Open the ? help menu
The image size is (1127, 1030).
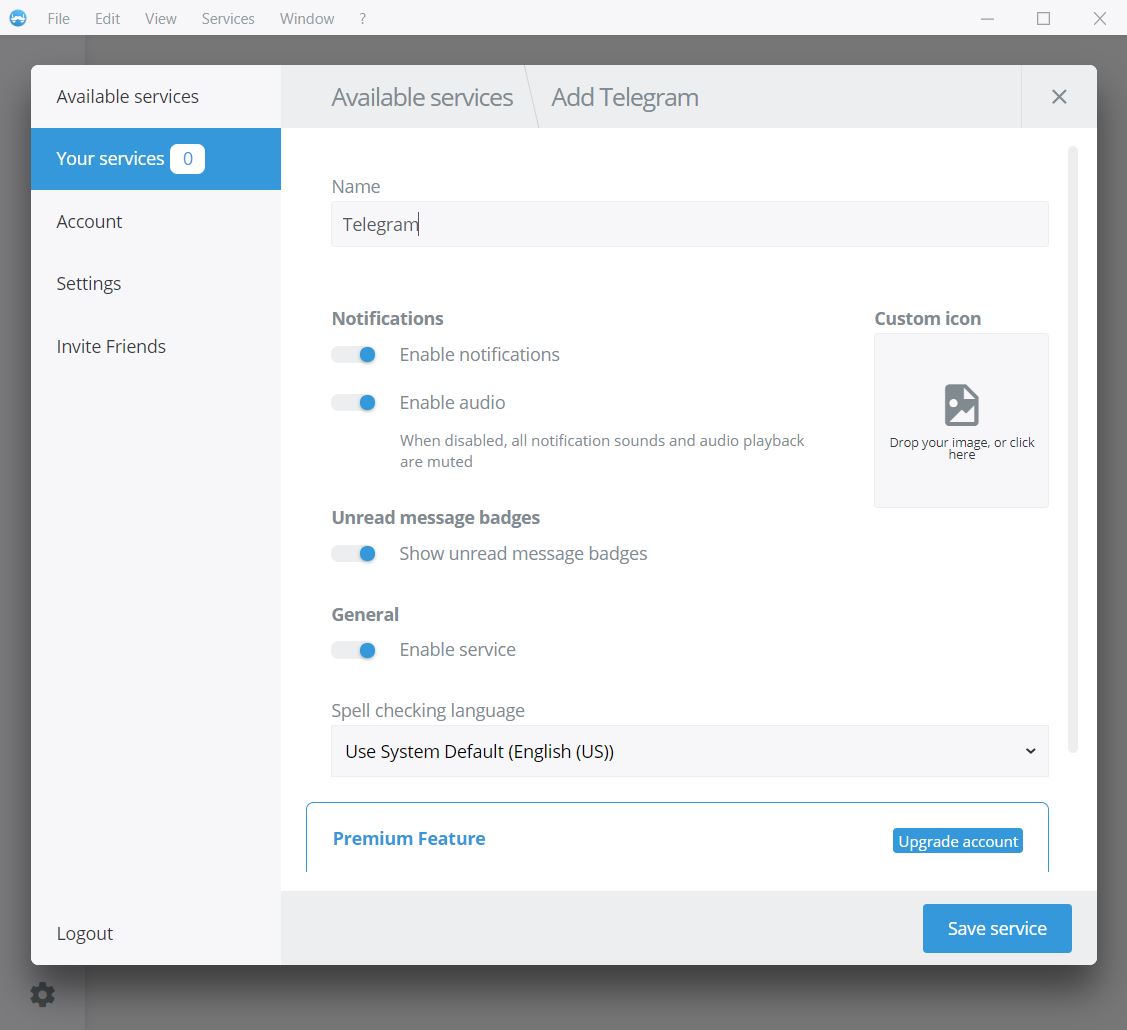(x=362, y=19)
